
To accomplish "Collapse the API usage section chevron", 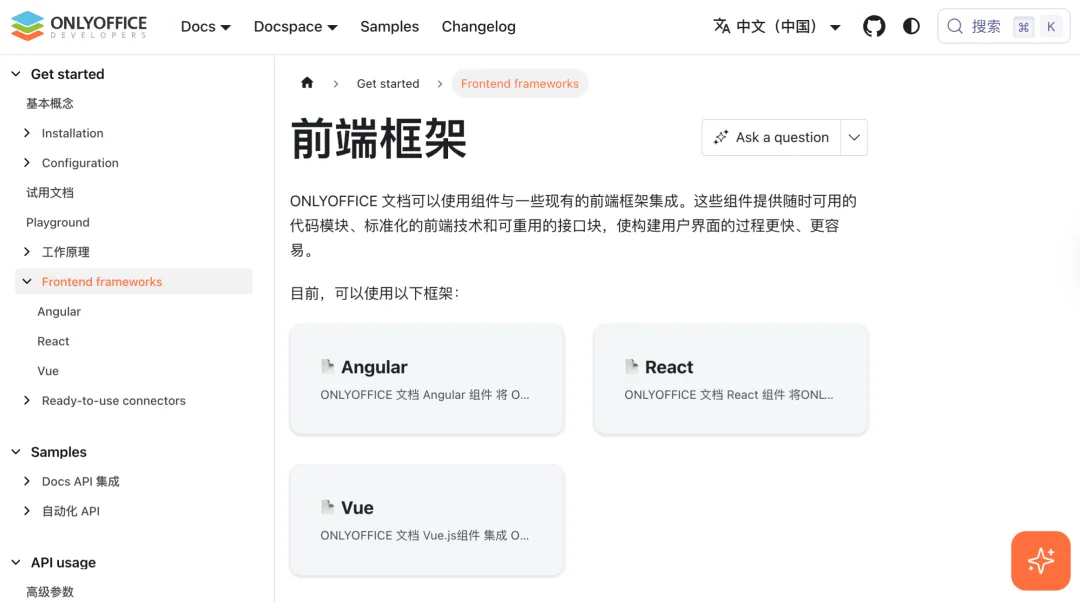I will [x=16, y=562].
